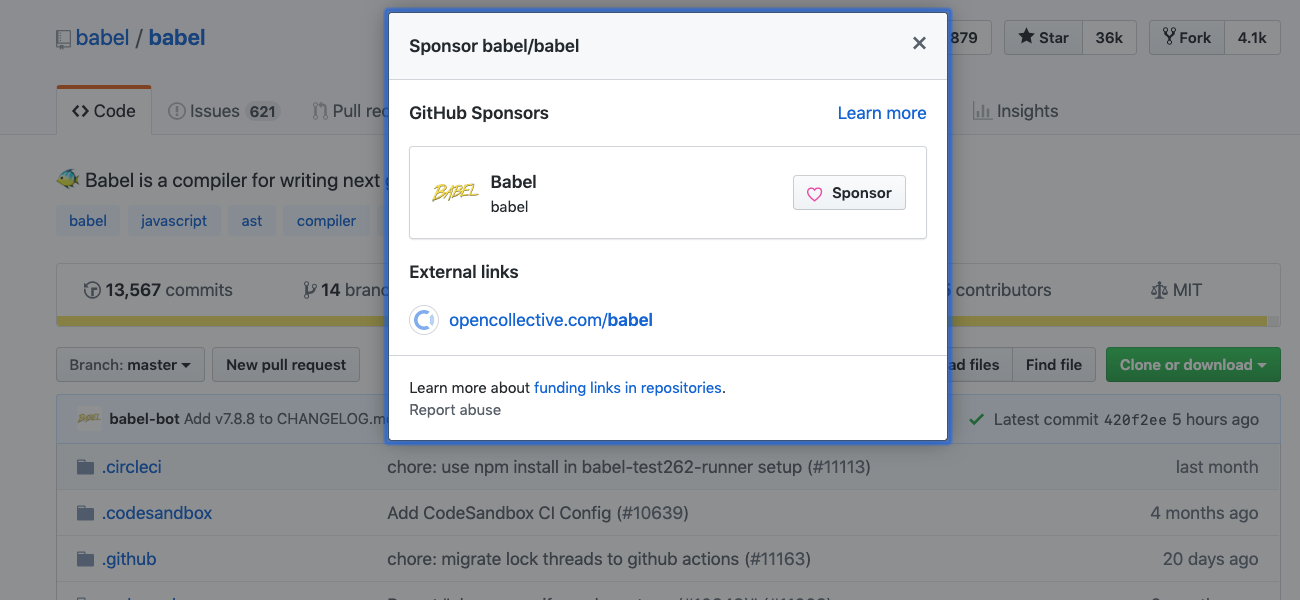Click the repository book icon beside babel/babel
This screenshot has width=1300, height=600.
click(x=63, y=38)
